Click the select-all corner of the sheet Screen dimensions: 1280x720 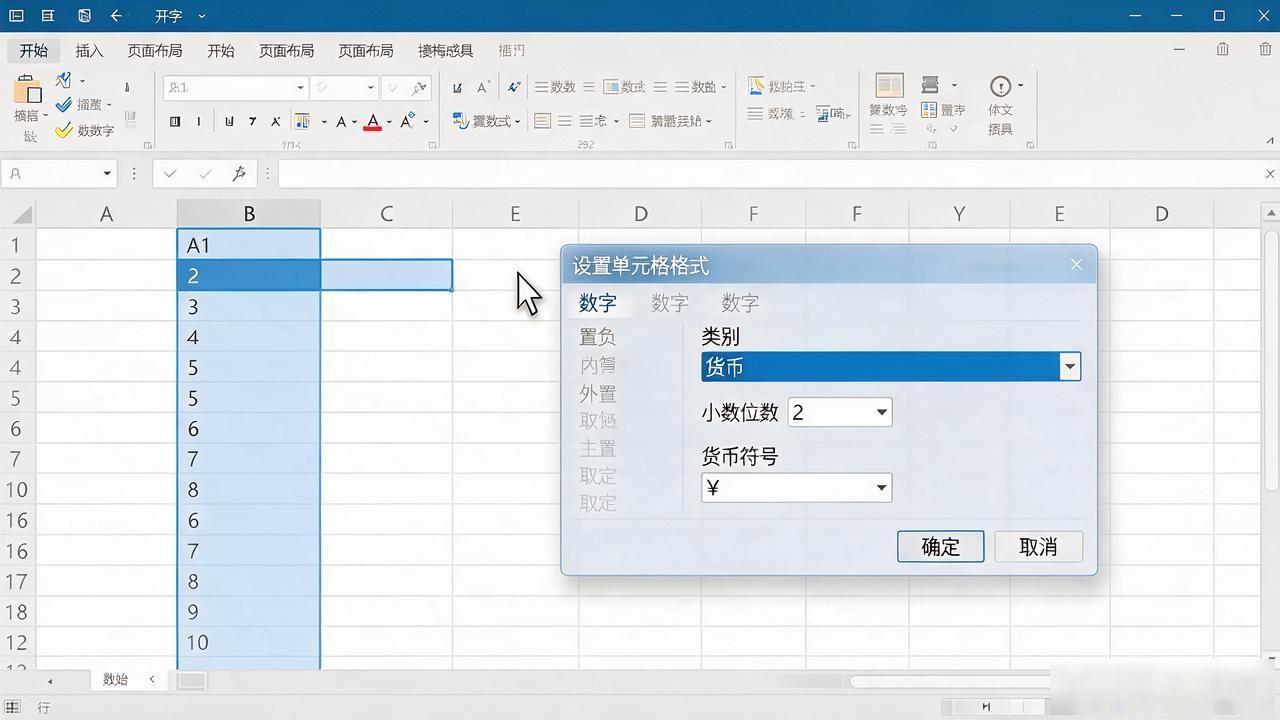(x=19, y=214)
